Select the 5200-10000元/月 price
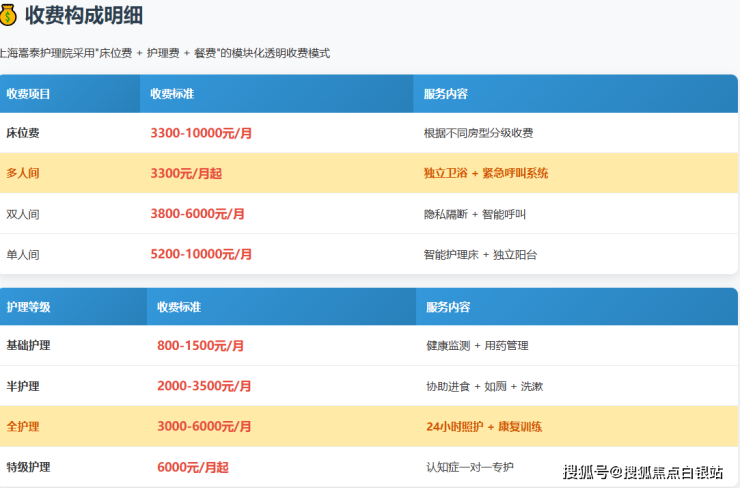Screen dimensions: 740x488 (197, 254)
